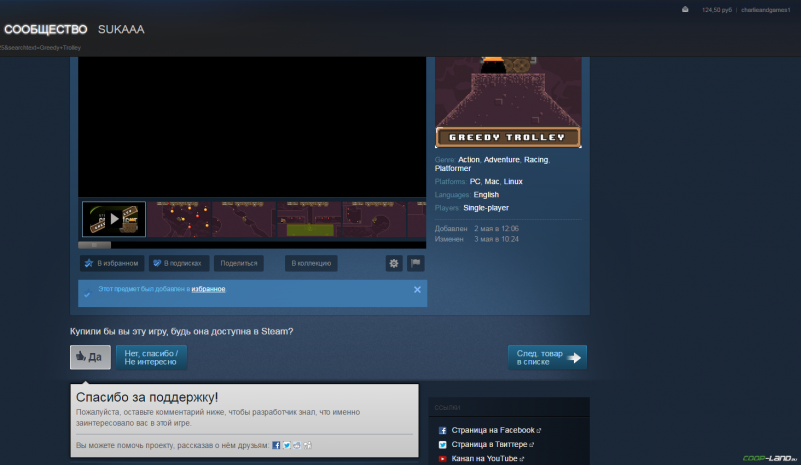Open the charlieandgames1 account name
This screenshot has width=801, height=465.
pos(765,10)
